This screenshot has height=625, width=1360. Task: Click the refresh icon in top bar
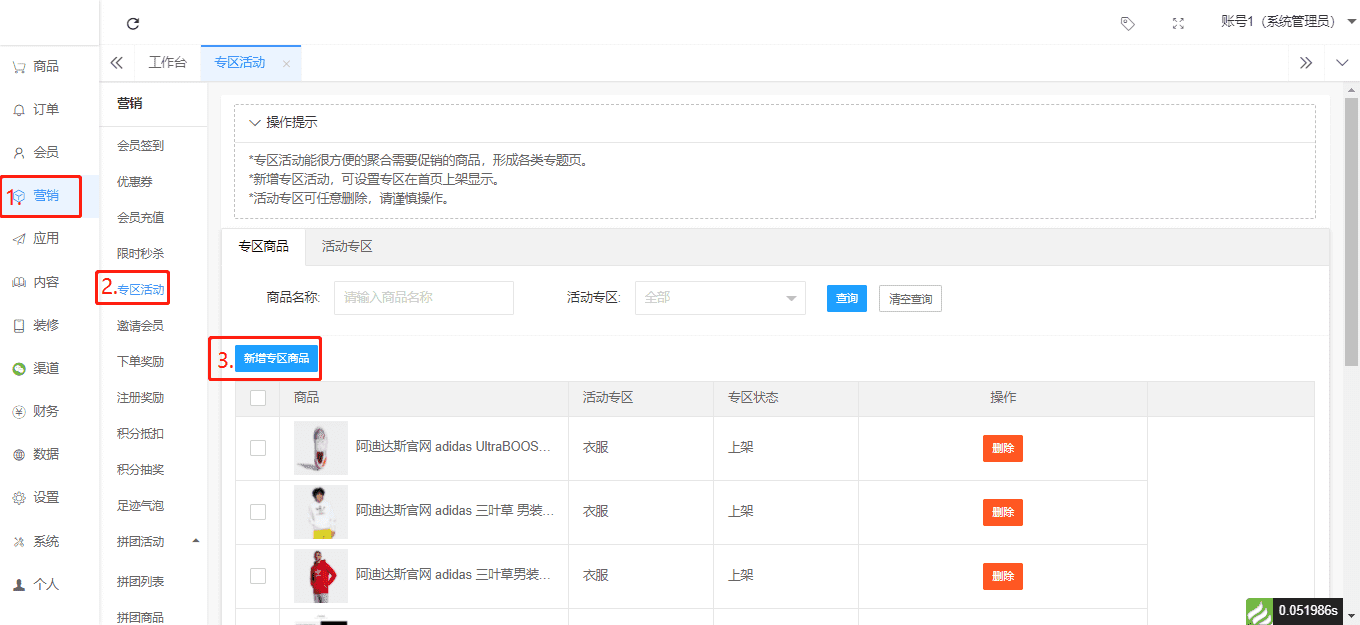pos(133,23)
